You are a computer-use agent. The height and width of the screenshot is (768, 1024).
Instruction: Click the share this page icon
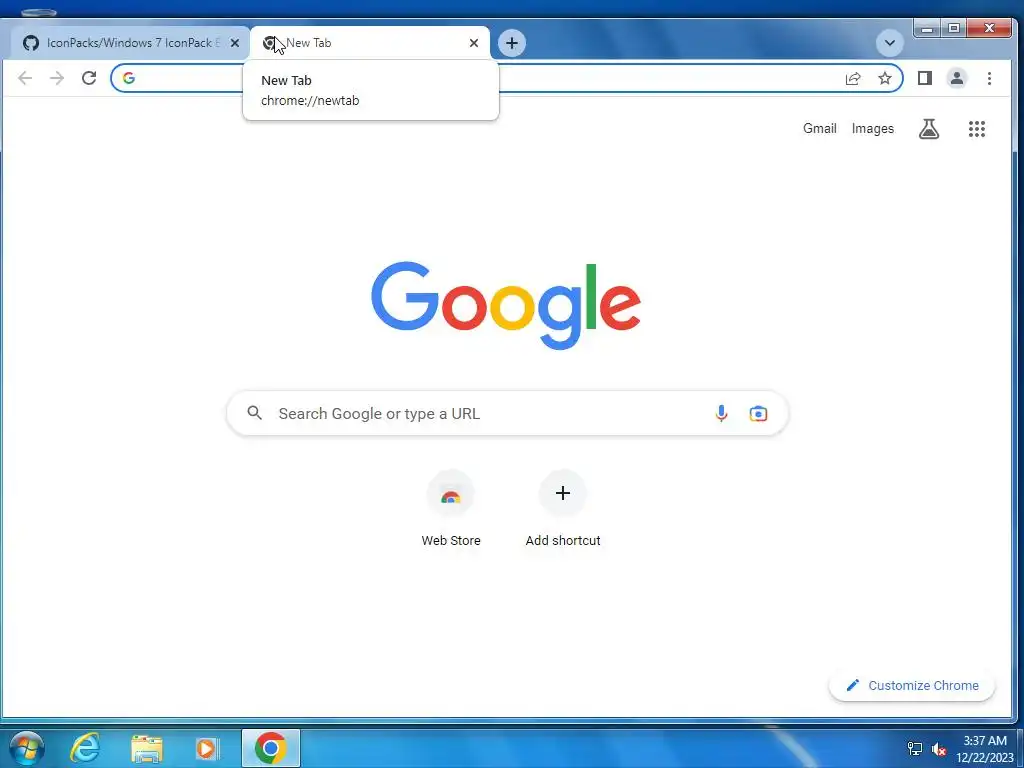tap(853, 78)
